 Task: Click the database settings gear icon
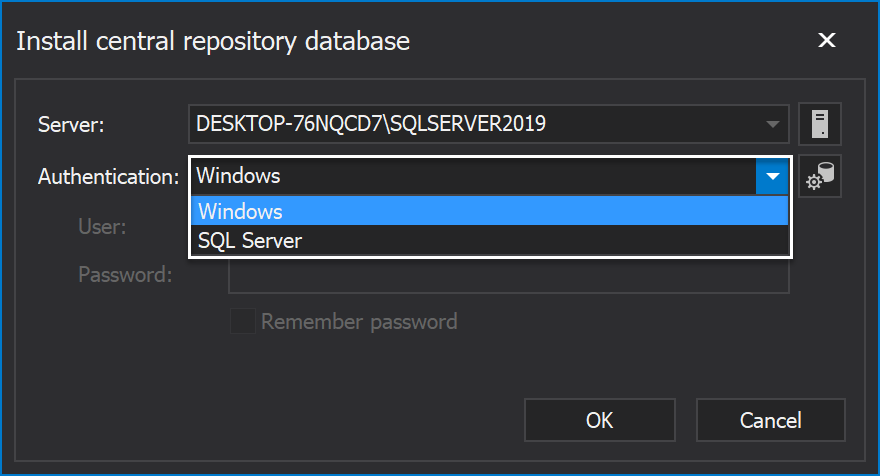tap(819, 176)
